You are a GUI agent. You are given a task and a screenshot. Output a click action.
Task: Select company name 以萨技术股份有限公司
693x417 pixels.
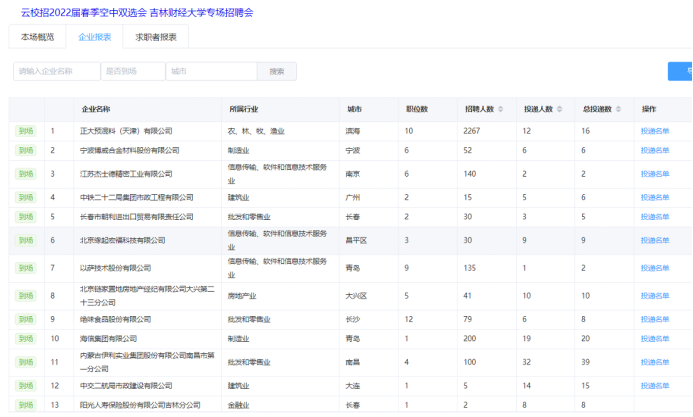coord(115,268)
